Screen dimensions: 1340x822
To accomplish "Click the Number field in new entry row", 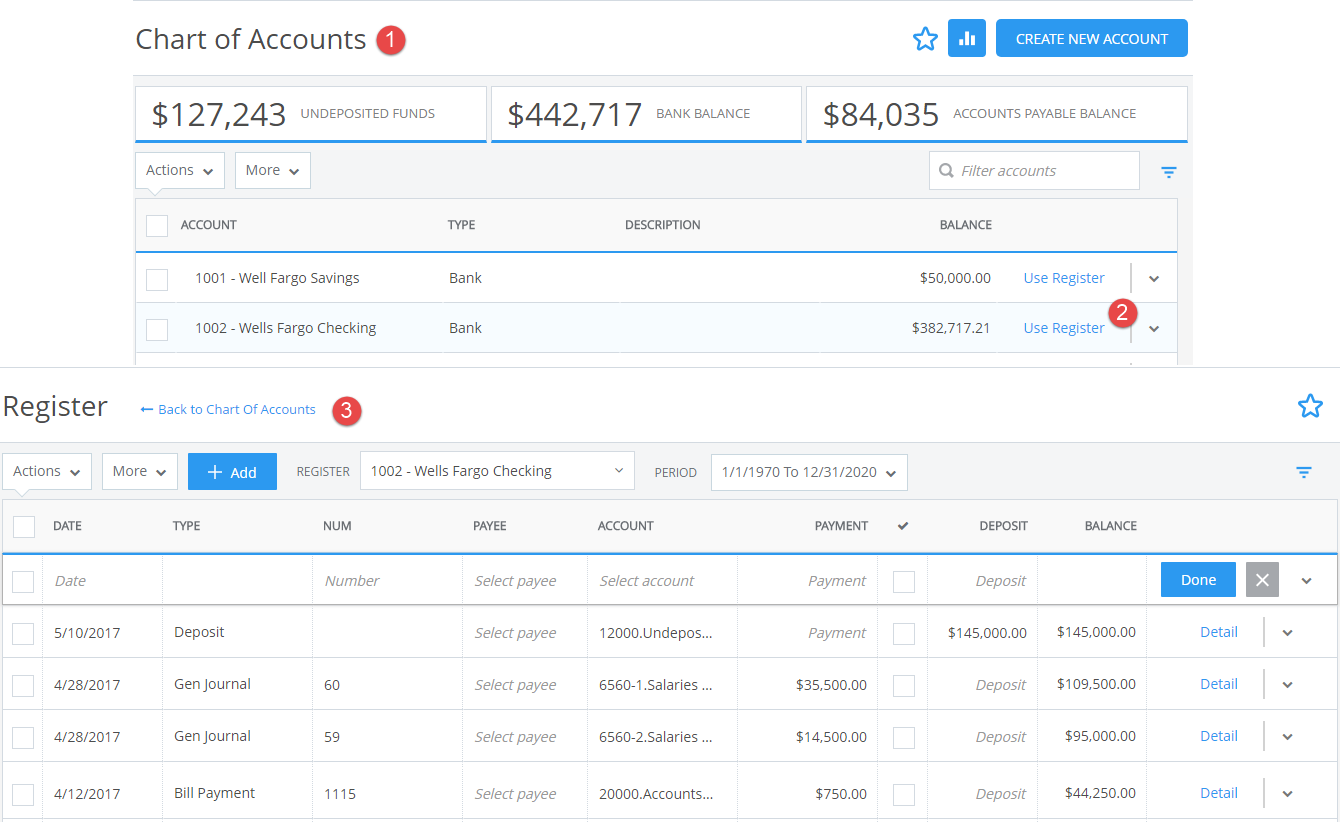I will coord(387,580).
